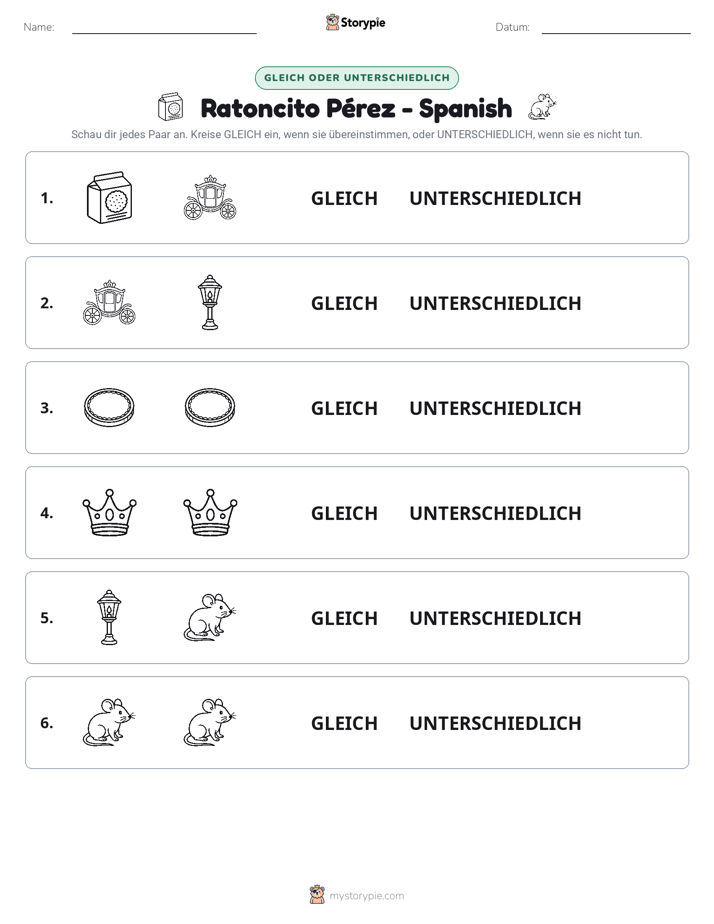Select the street lamp picture in row 2
This screenshot has height=924, width=714.
210,302
